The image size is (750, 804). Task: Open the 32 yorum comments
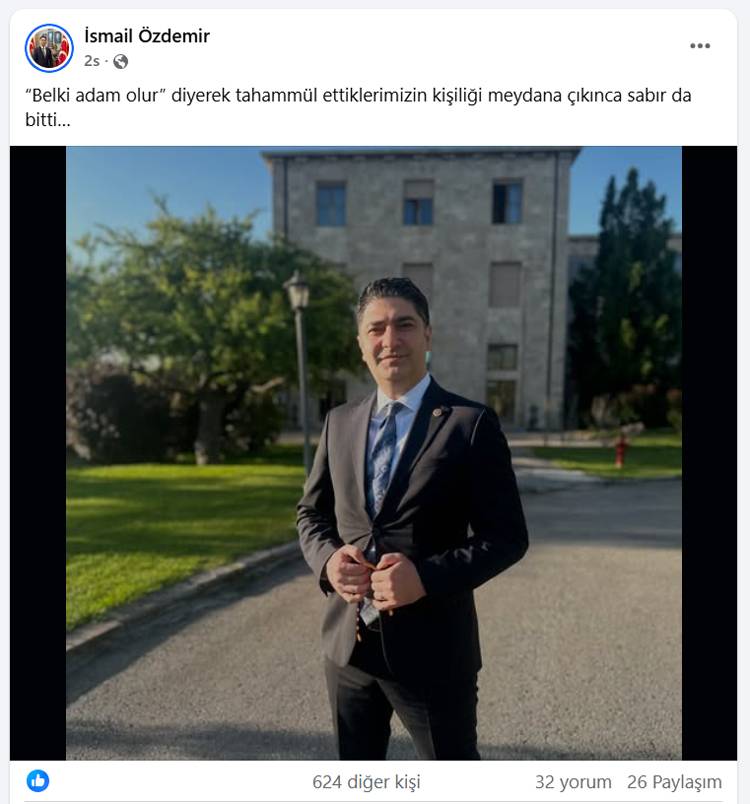tap(573, 782)
